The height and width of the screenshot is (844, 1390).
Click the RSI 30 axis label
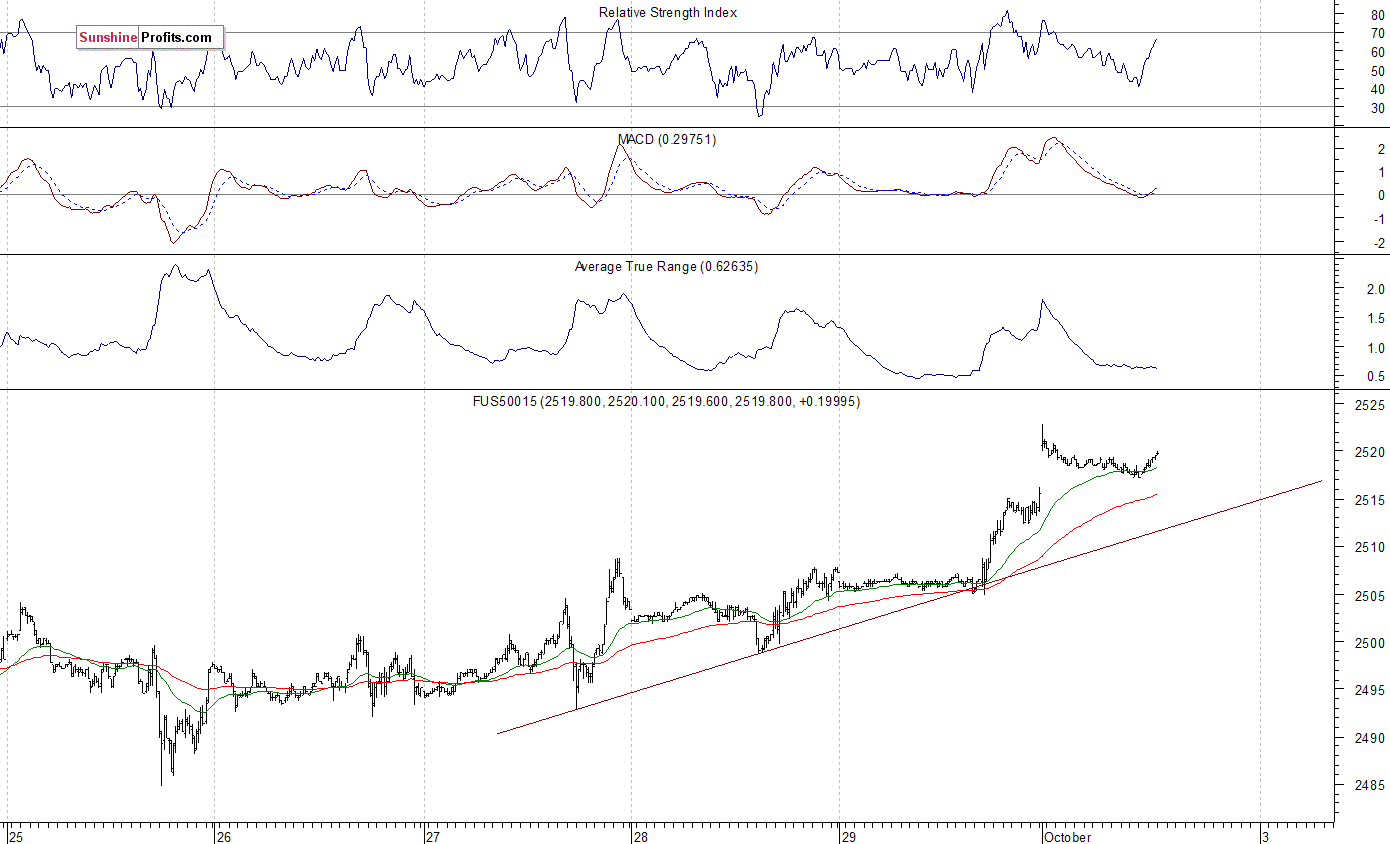pos(1377,108)
